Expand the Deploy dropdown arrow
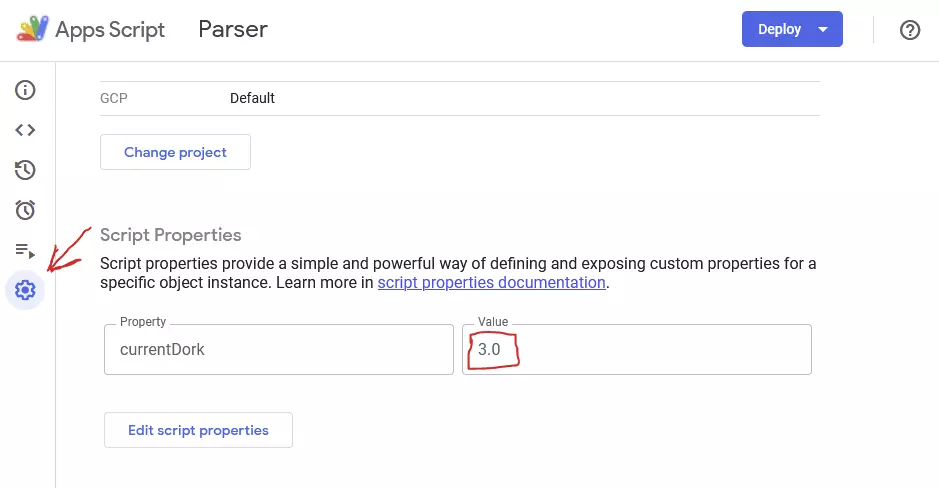This screenshot has height=488, width=939. point(823,29)
